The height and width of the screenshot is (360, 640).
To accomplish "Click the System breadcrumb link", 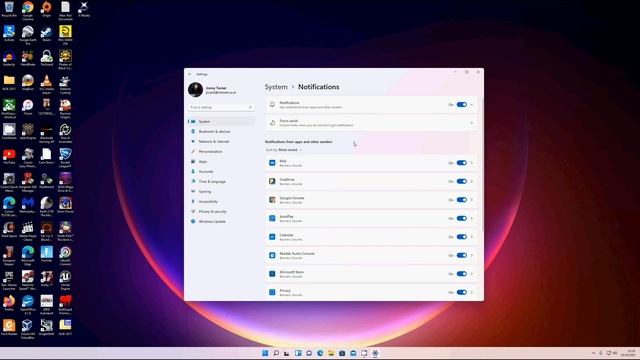I will (x=276, y=87).
